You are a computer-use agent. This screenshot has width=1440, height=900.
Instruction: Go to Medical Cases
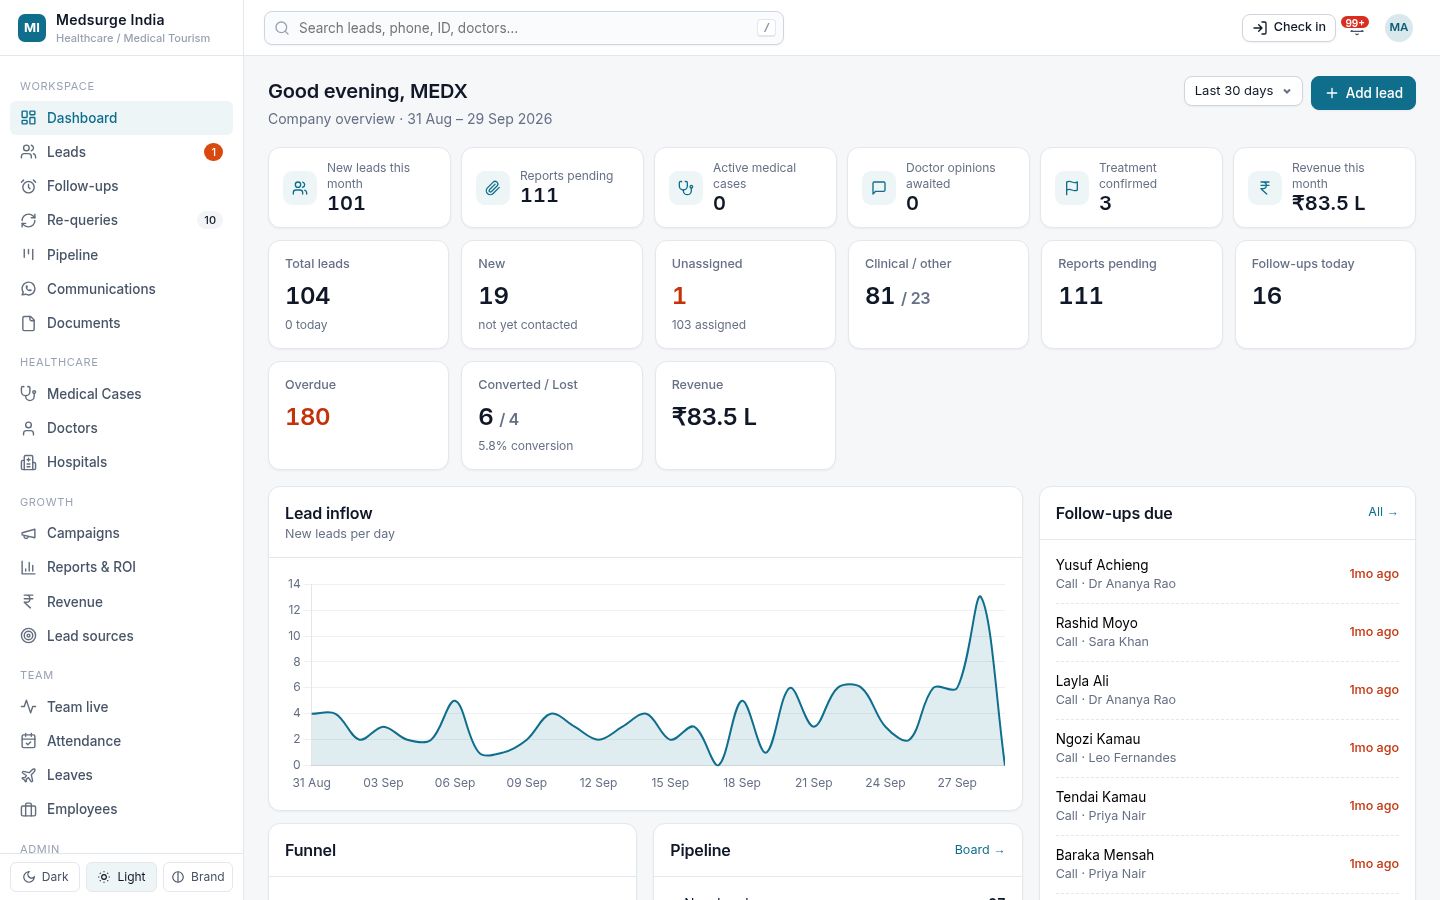tap(121, 394)
